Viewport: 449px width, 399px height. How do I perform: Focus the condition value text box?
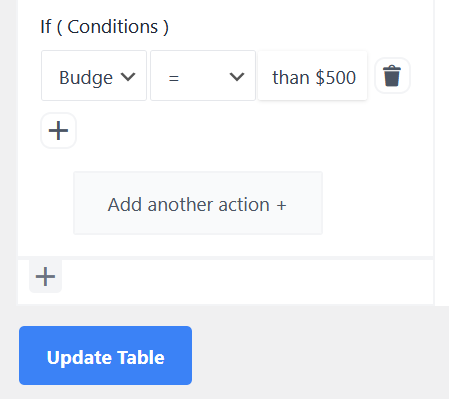click(312, 76)
